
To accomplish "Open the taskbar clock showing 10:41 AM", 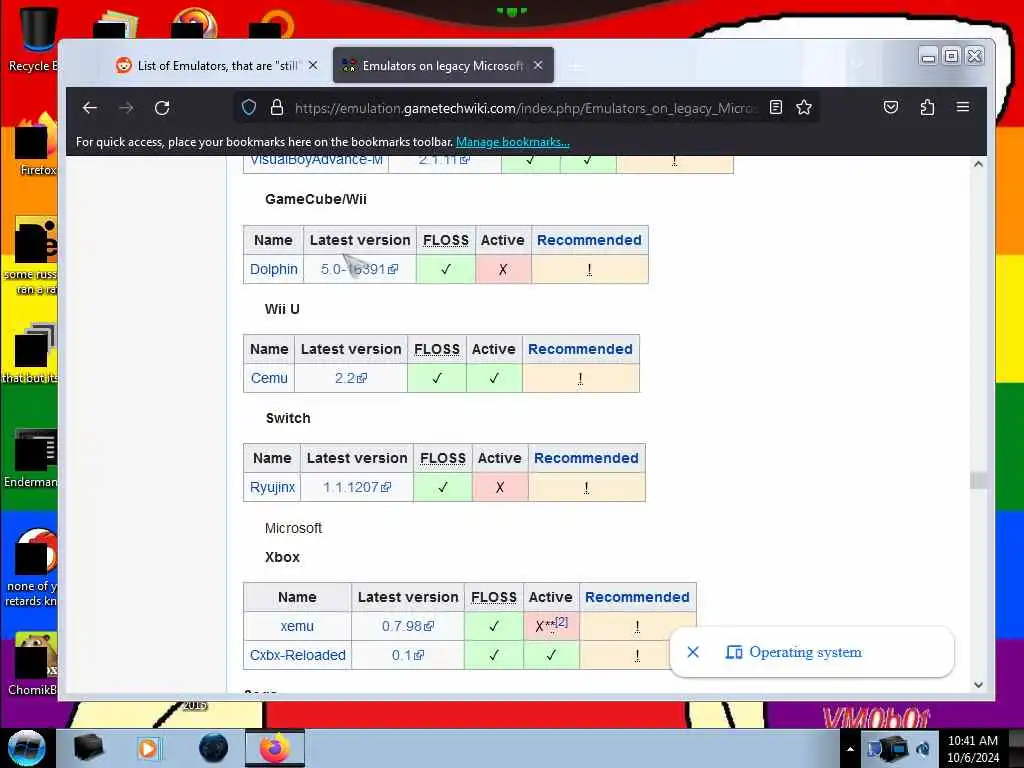I will coord(973,749).
